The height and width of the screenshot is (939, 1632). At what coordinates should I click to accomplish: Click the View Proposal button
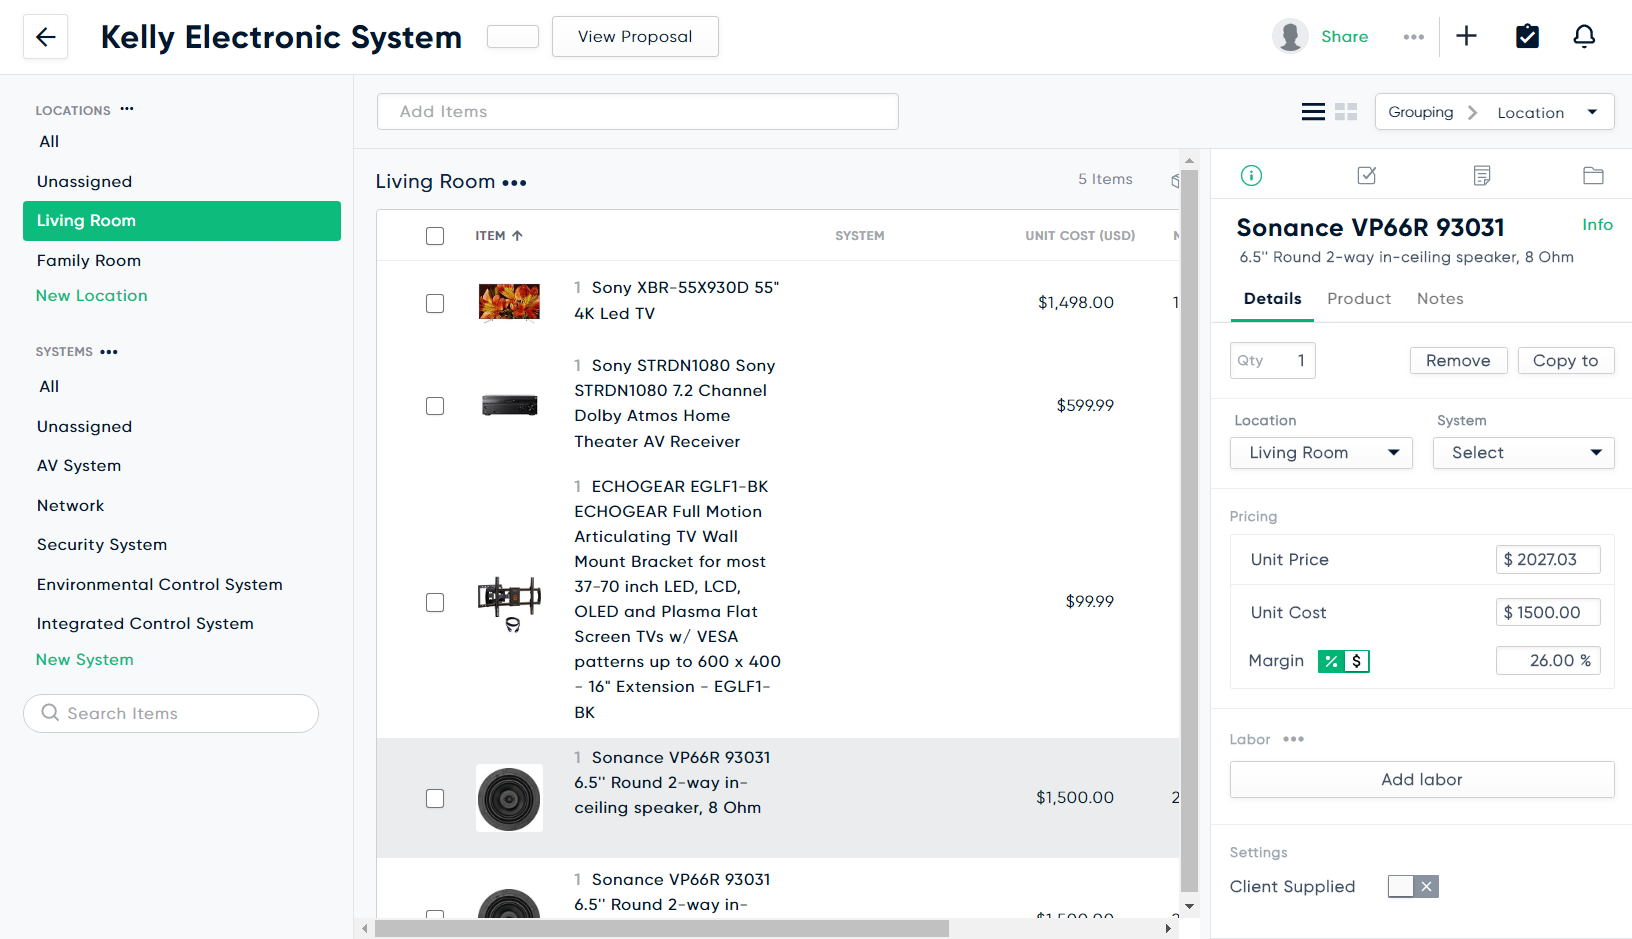[x=635, y=37]
